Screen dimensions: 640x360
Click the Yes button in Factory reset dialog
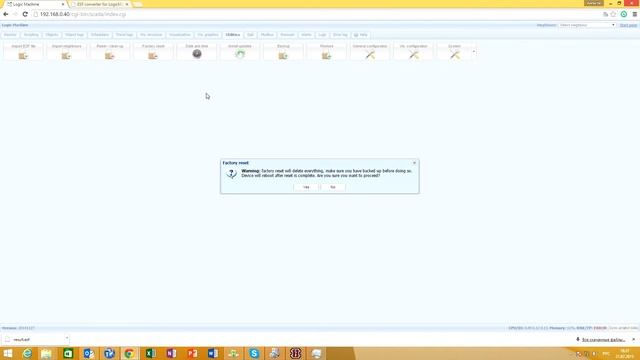(306, 187)
